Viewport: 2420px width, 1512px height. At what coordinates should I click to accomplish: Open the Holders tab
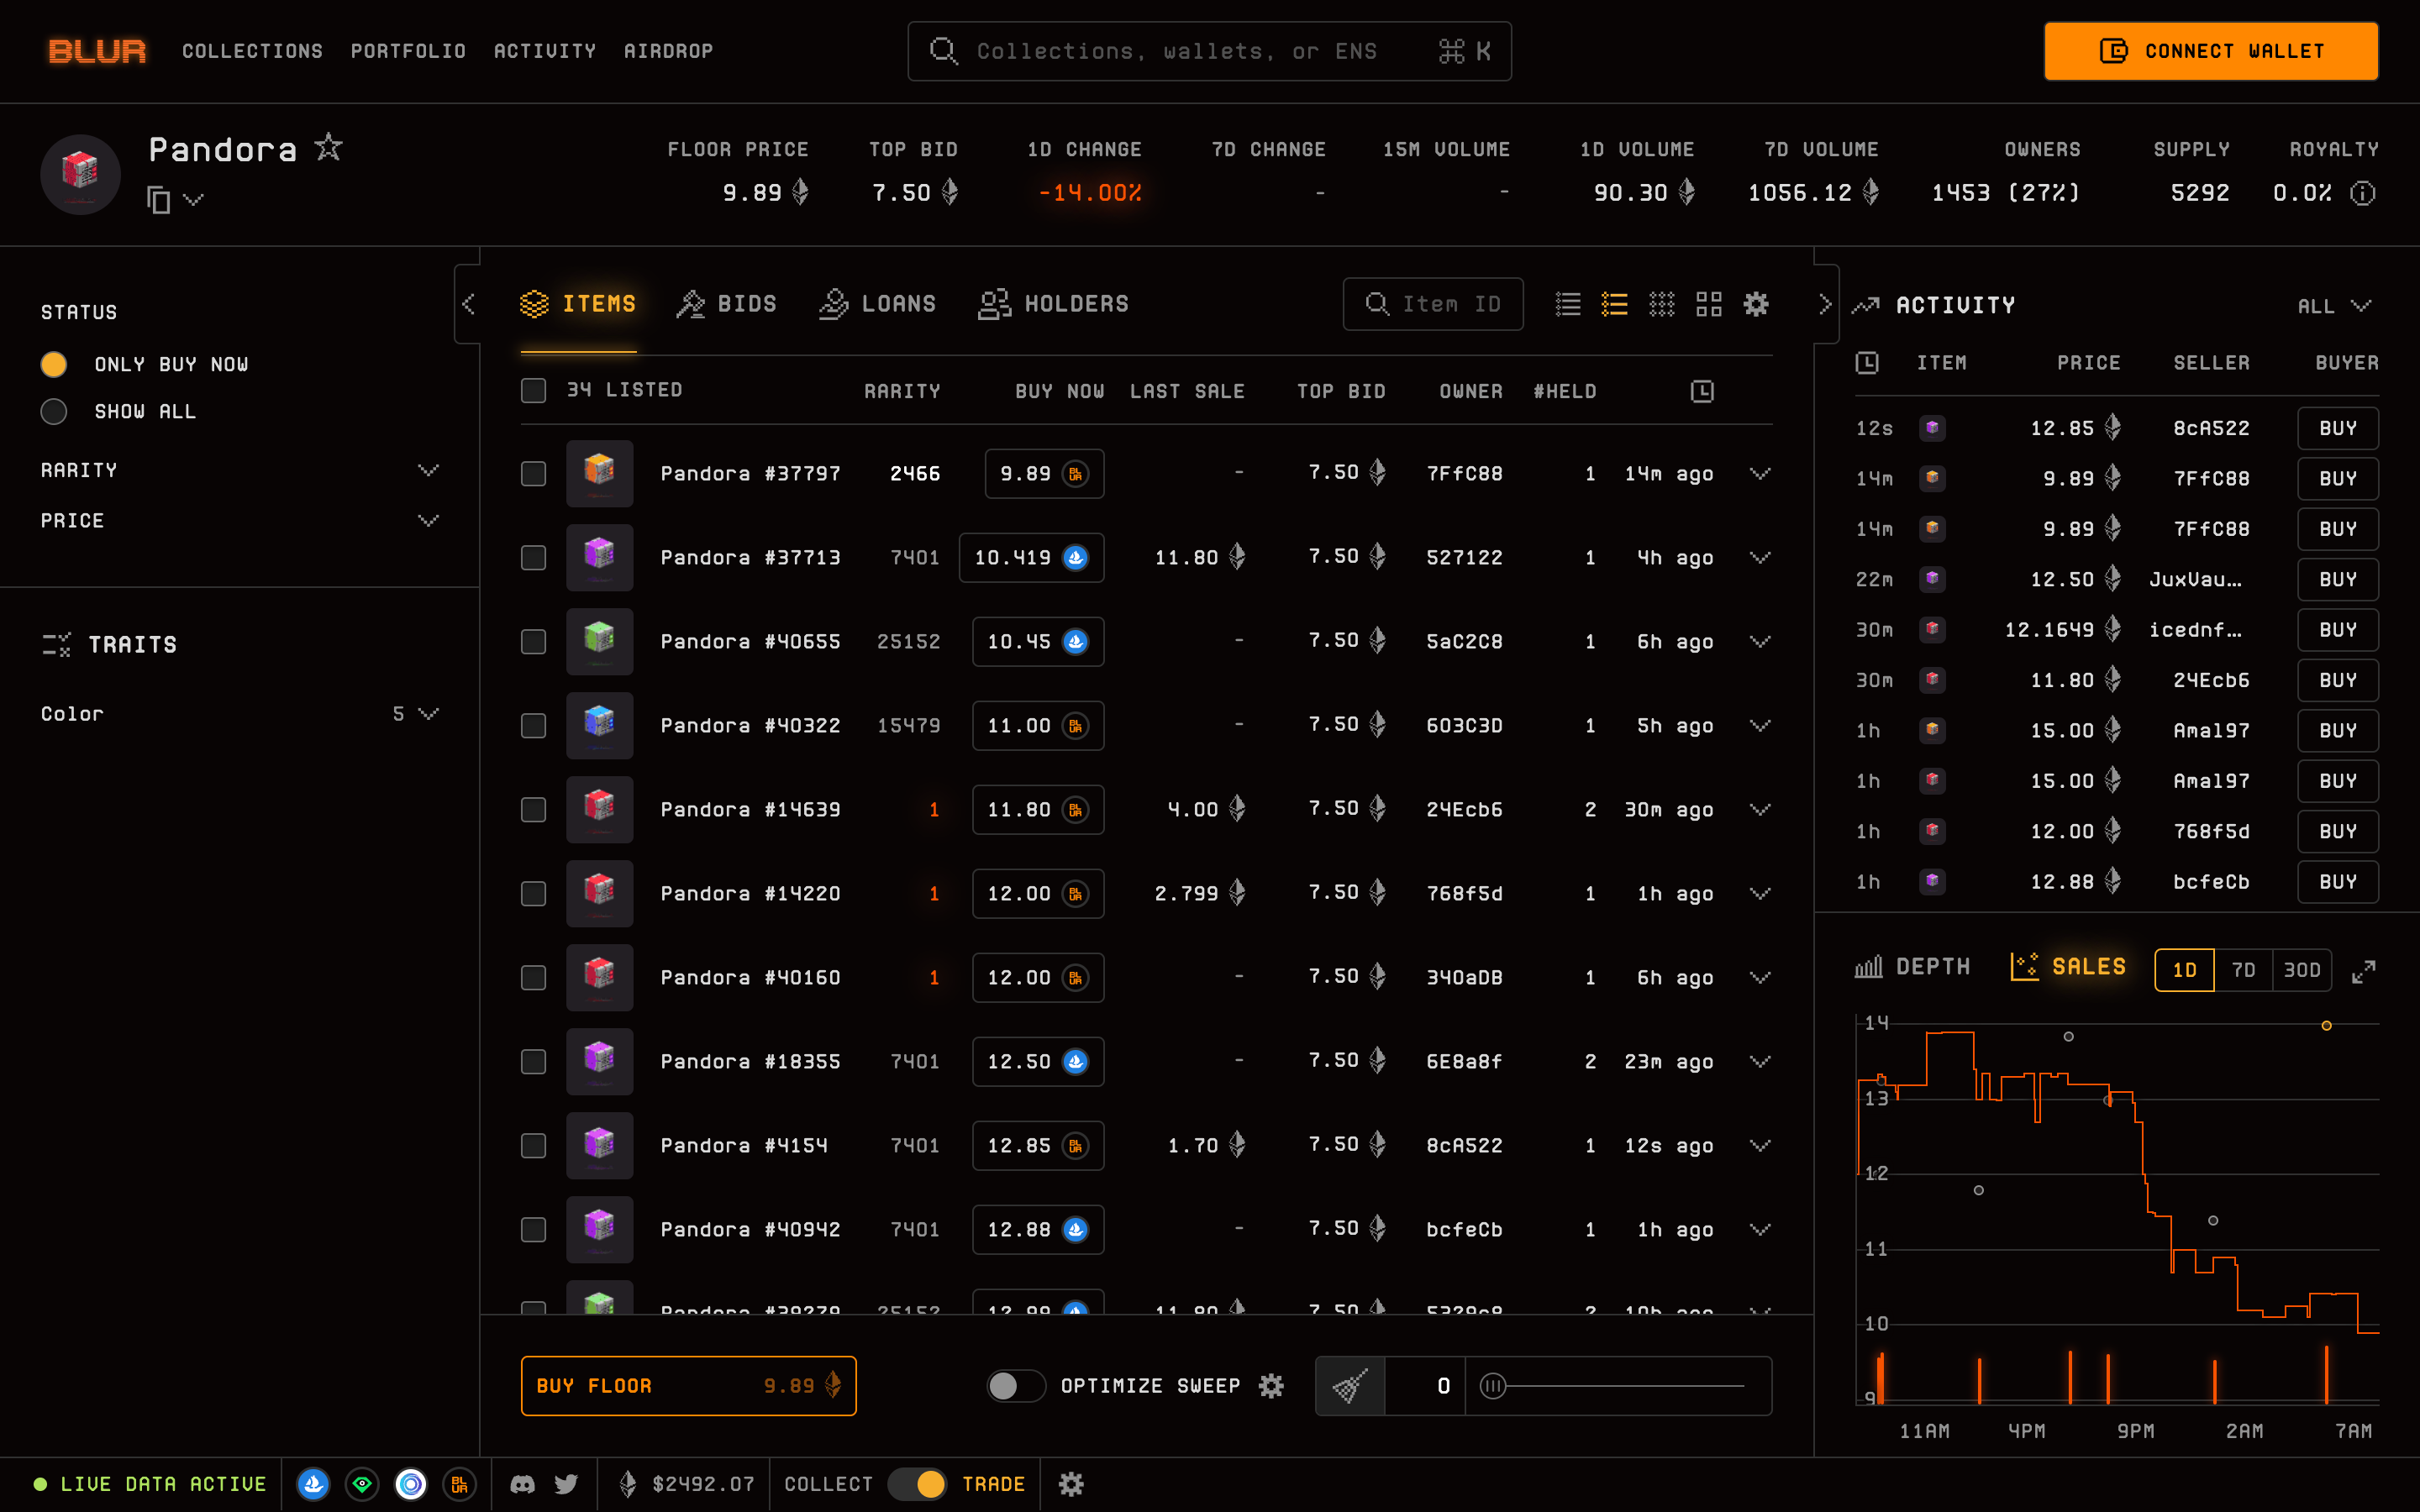1053,304
